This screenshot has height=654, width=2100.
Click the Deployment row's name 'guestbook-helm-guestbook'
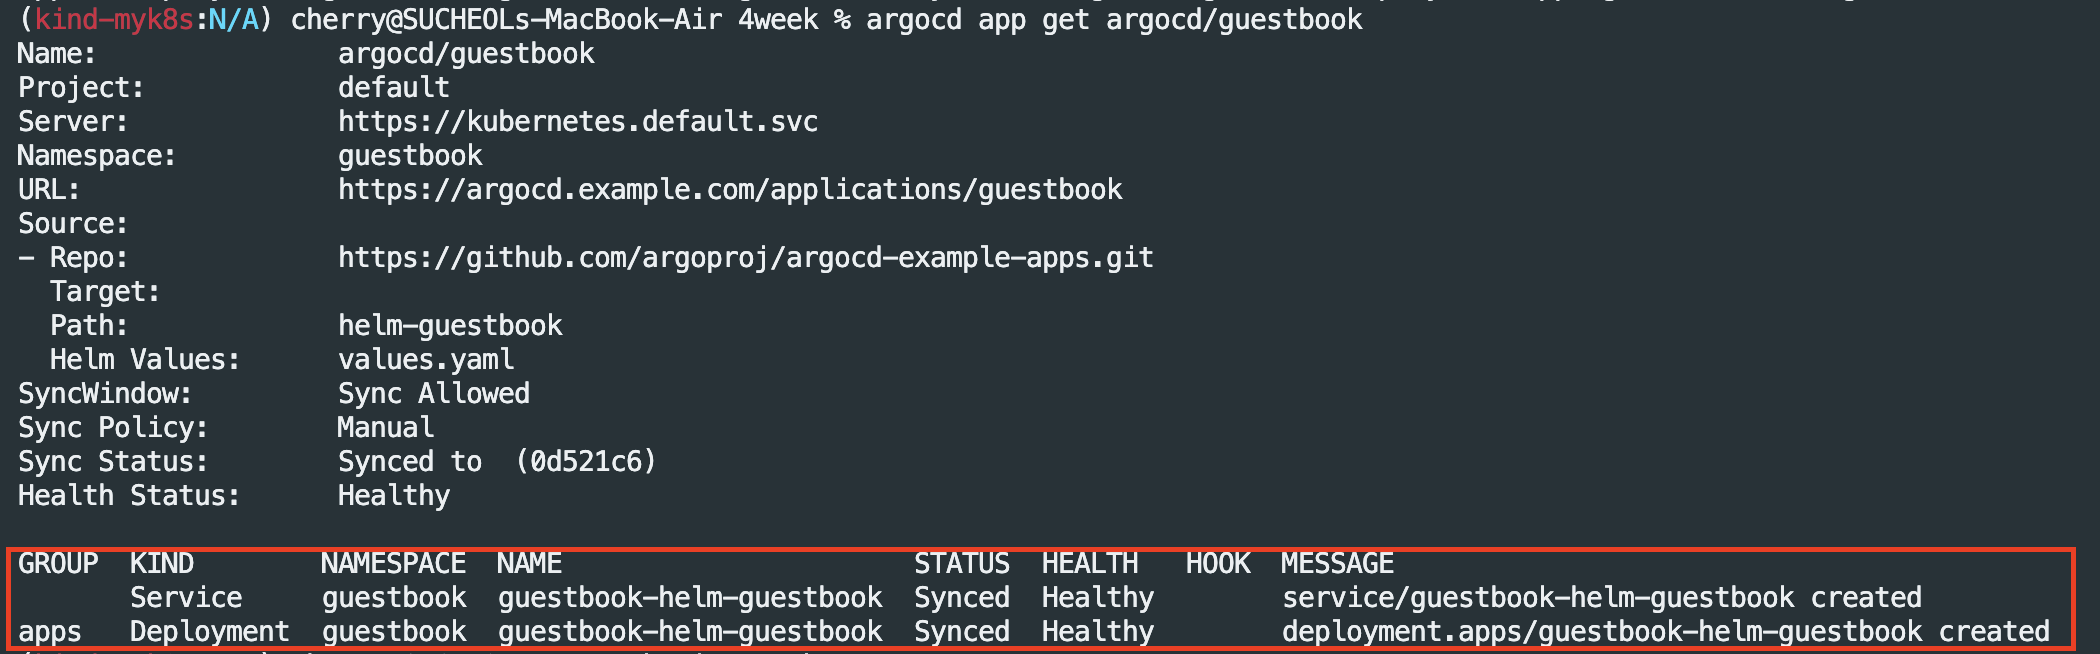[x=690, y=632]
